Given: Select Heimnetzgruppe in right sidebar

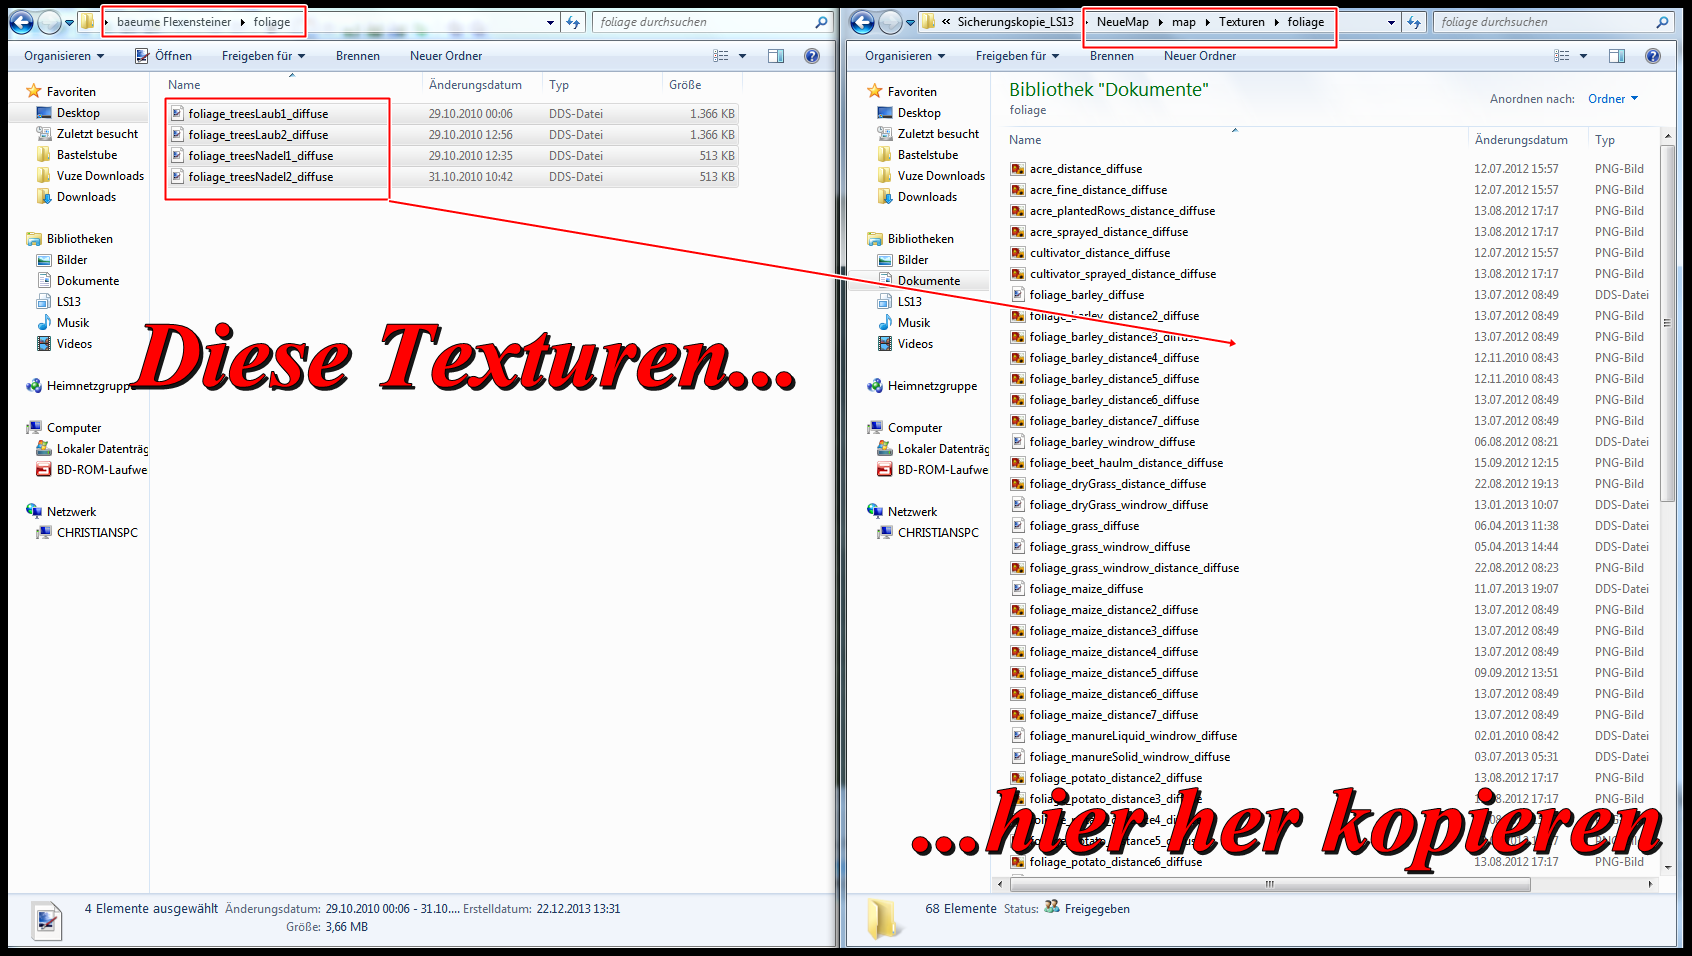Looking at the screenshot, I should pyautogui.click(x=931, y=386).
